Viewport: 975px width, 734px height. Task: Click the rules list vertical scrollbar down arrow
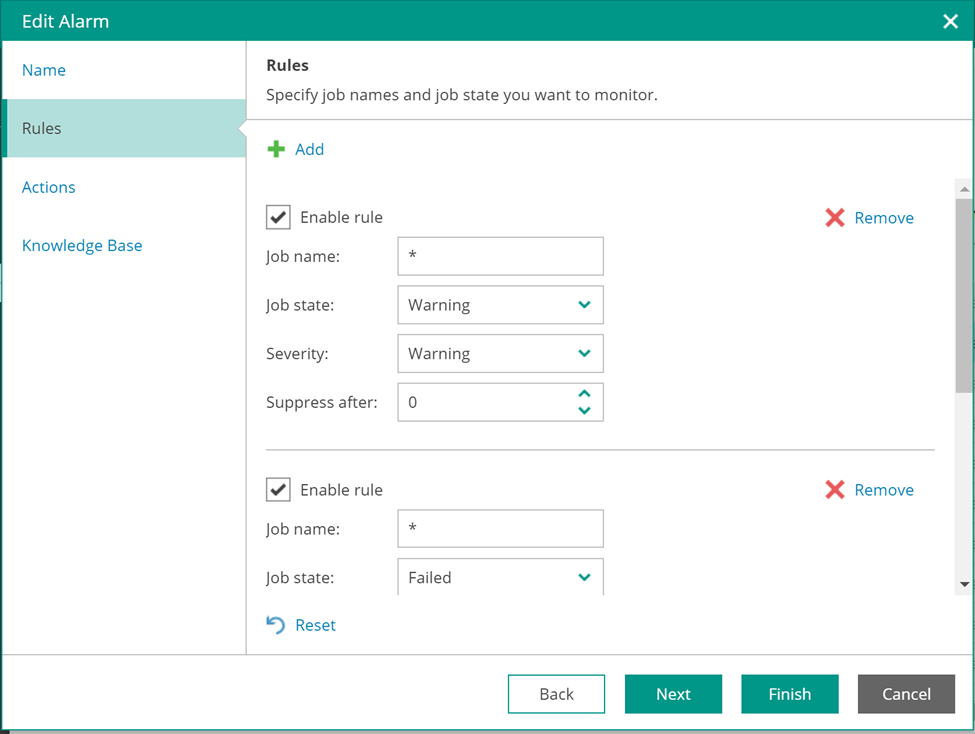(x=964, y=584)
